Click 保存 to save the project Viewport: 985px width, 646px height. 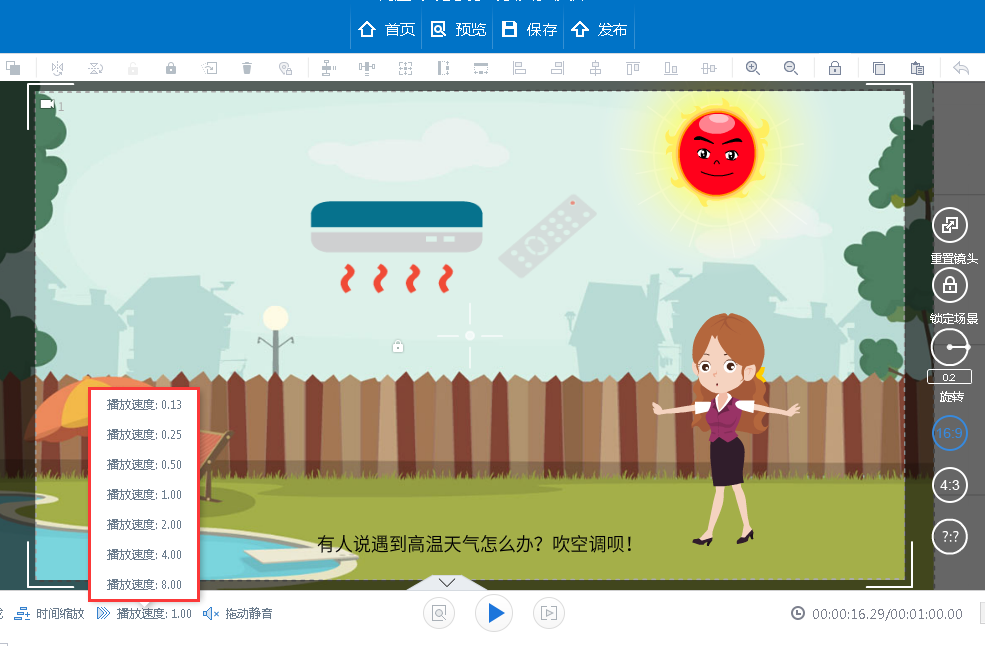pyautogui.click(x=529, y=29)
